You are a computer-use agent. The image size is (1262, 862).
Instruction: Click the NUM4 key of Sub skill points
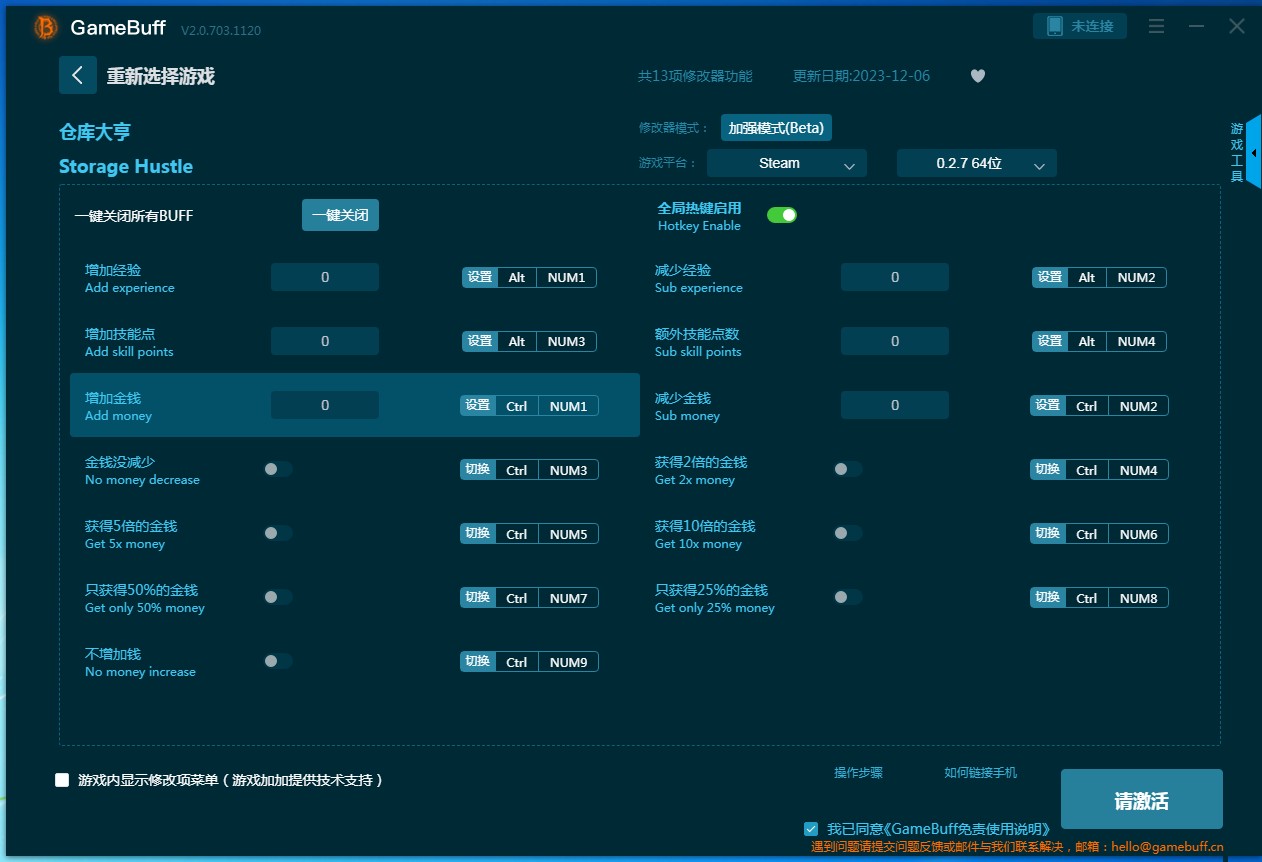pyautogui.click(x=1137, y=341)
